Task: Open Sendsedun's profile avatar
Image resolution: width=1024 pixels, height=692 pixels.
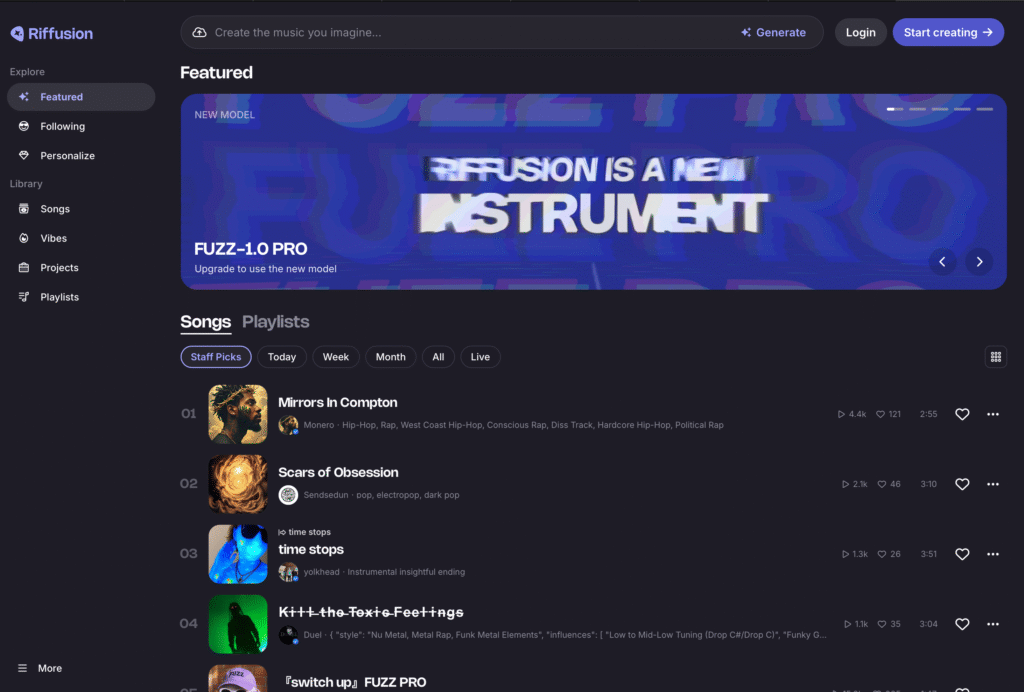Action: [288, 495]
